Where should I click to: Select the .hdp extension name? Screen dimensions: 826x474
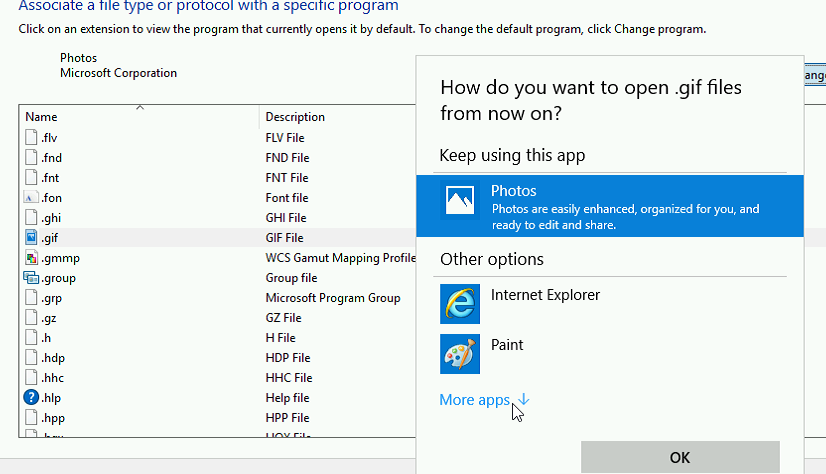click(x=53, y=358)
